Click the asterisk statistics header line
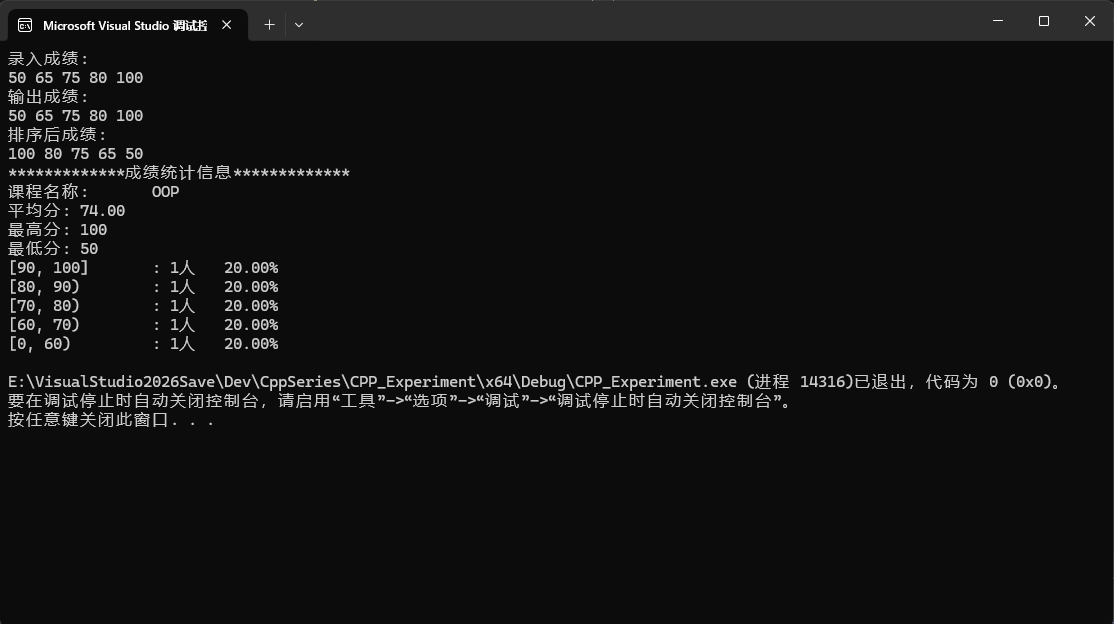The width and height of the screenshot is (1114, 624). (178, 173)
